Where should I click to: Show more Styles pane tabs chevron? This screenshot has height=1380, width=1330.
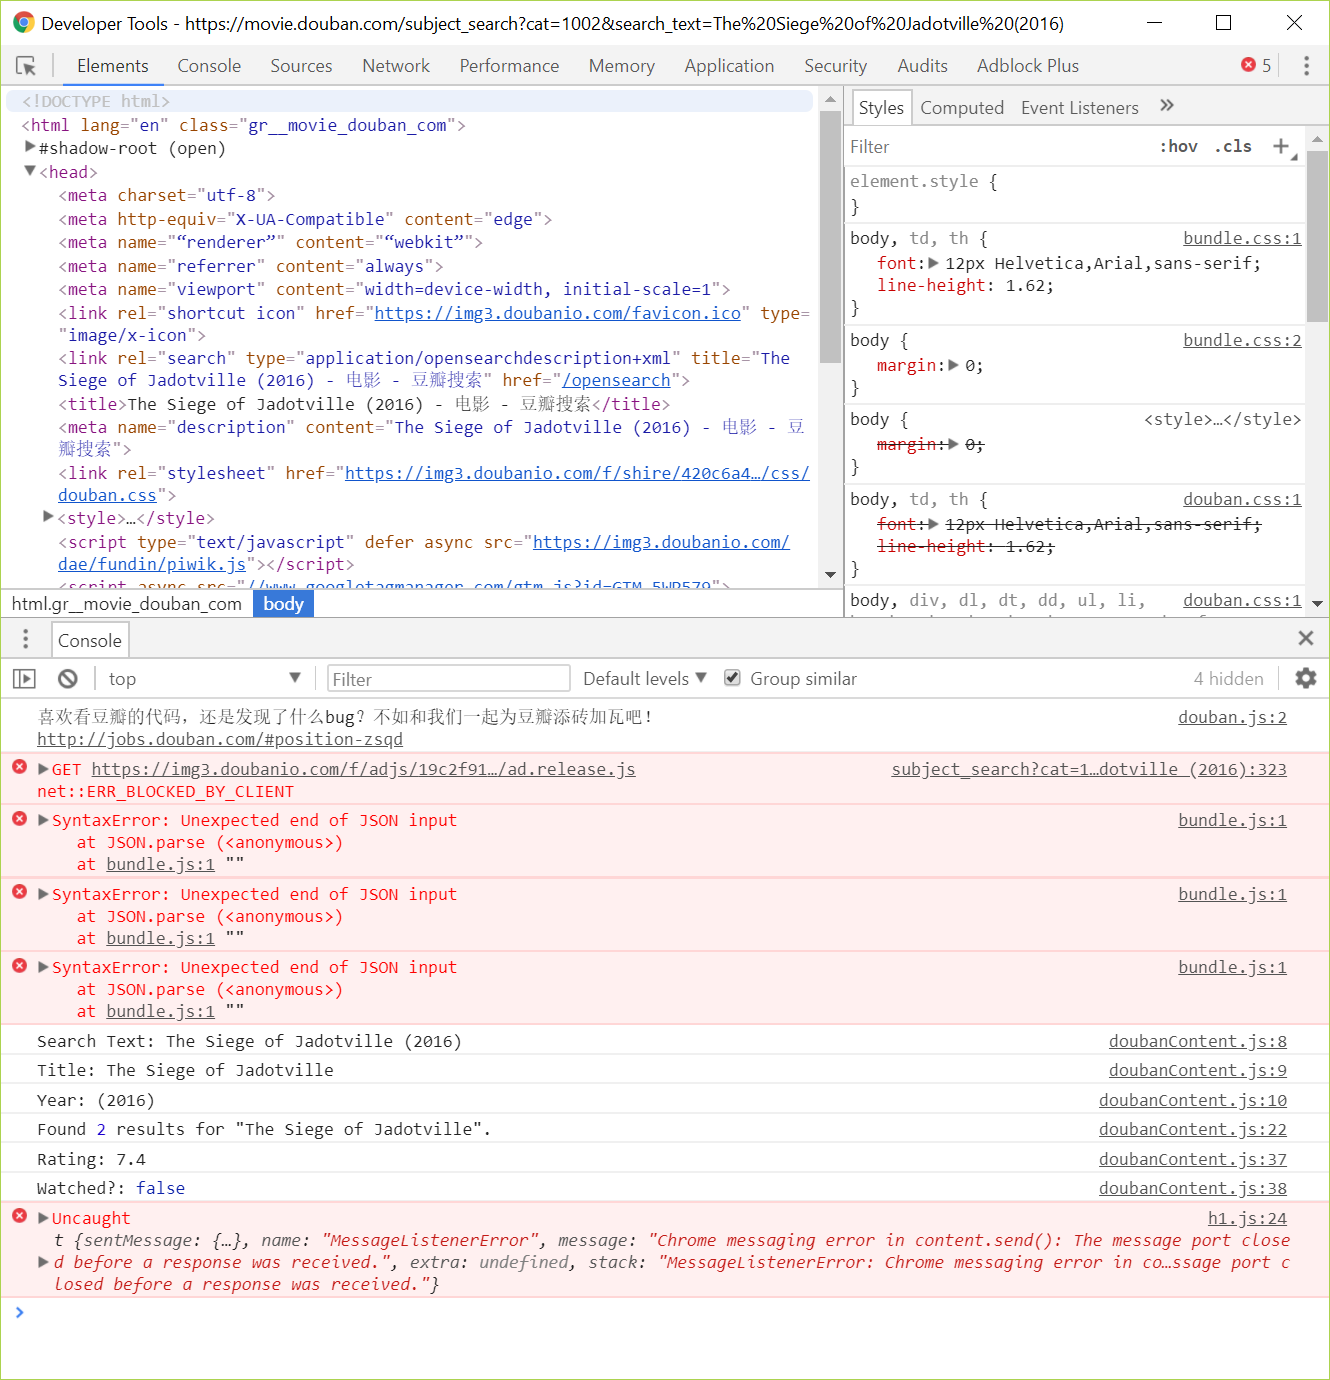tap(1166, 106)
